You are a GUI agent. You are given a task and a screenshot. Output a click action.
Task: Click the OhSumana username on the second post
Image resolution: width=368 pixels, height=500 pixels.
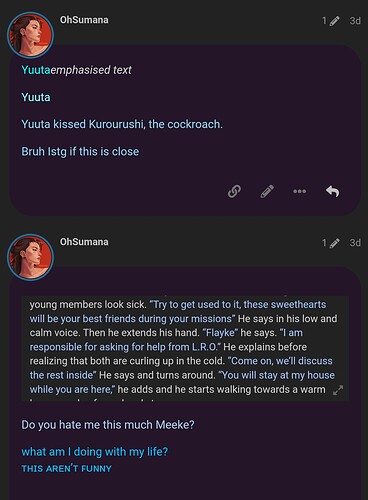[x=84, y=242]
